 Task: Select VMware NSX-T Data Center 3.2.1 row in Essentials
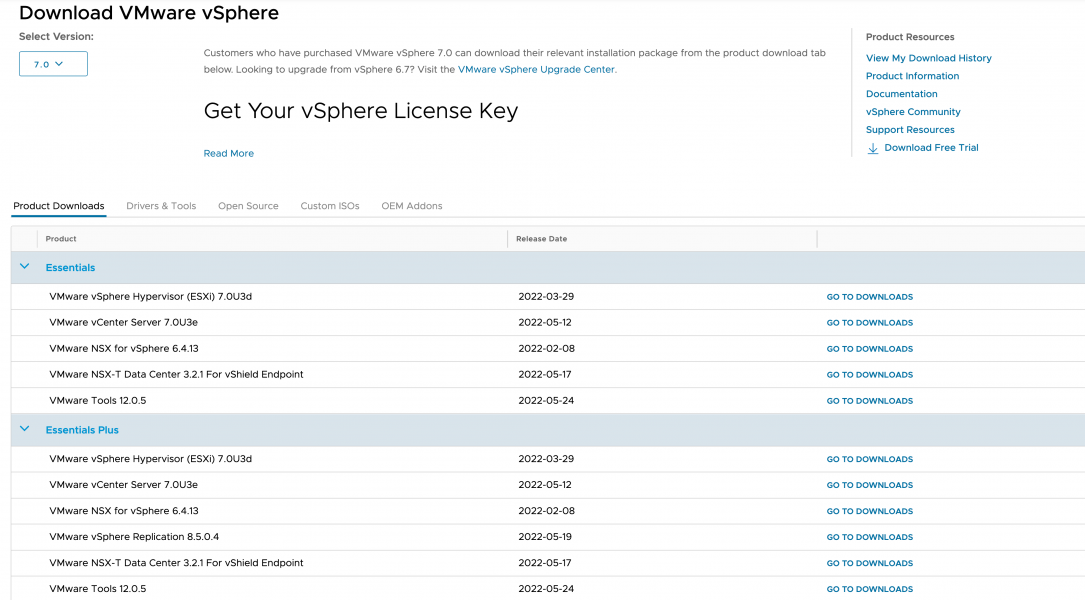coord(176,374)
